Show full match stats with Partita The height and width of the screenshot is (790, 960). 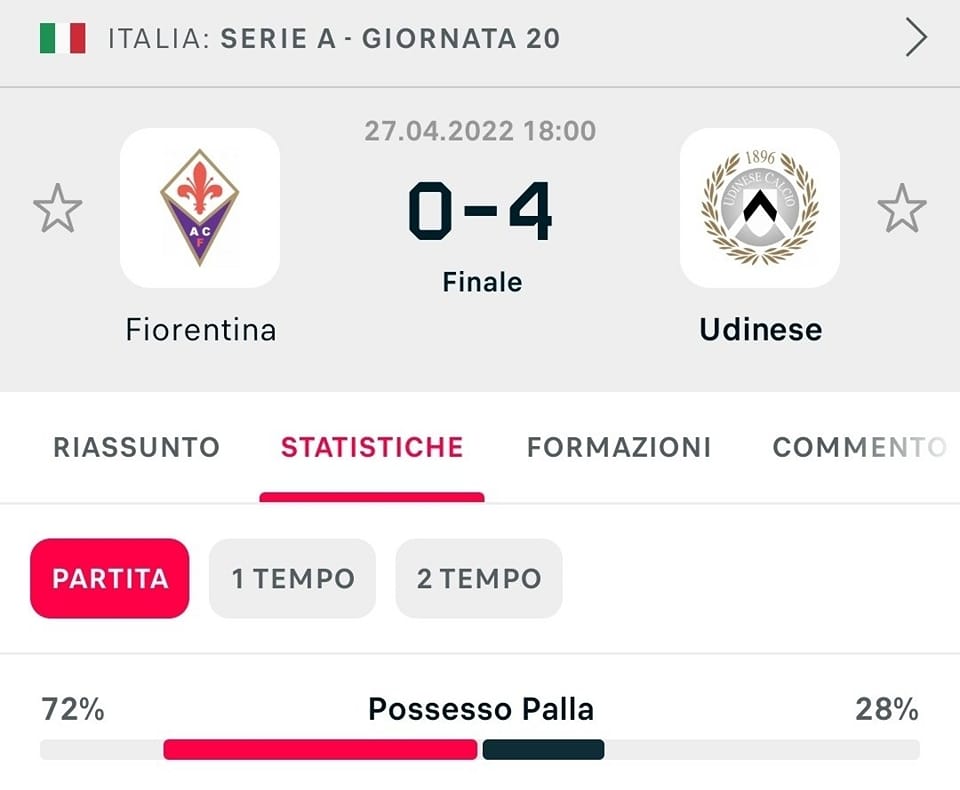coord(110,578)
